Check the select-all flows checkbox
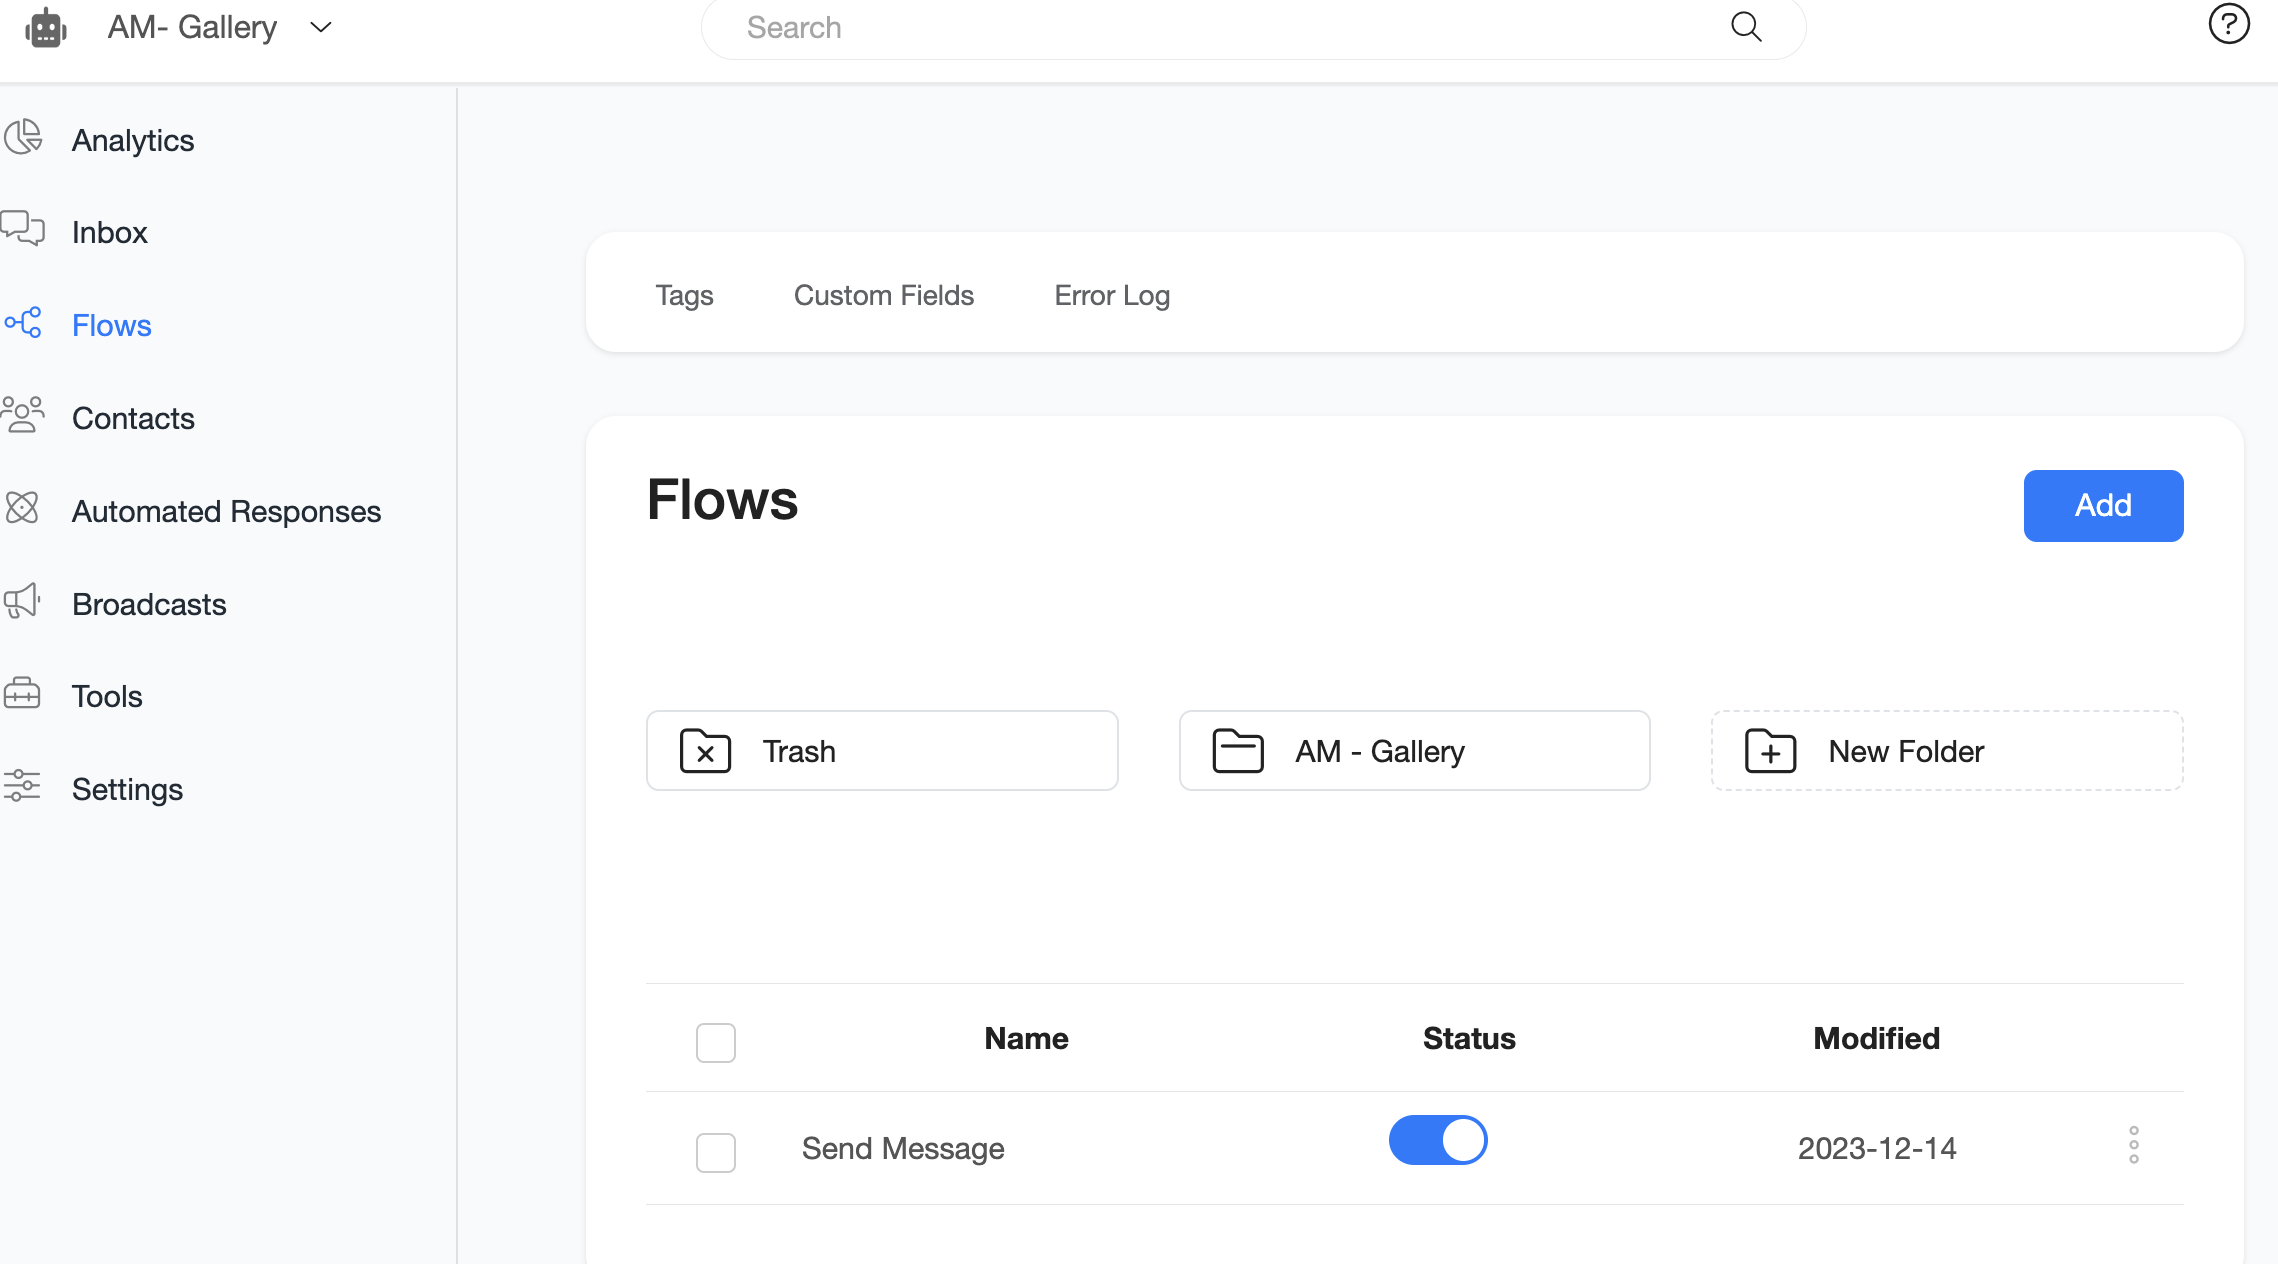Screen dimensions: 2278x1264 click(x=716, y=1042)
